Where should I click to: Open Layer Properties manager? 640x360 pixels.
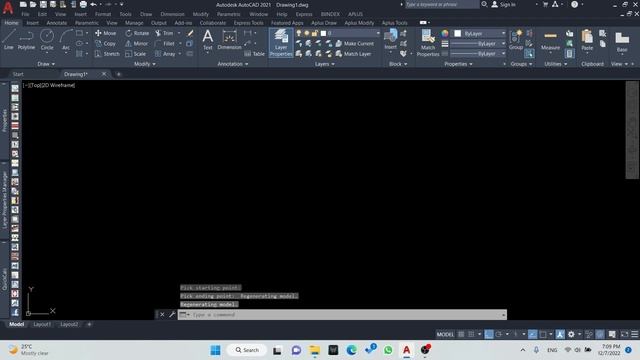click(x=281, y=42)
